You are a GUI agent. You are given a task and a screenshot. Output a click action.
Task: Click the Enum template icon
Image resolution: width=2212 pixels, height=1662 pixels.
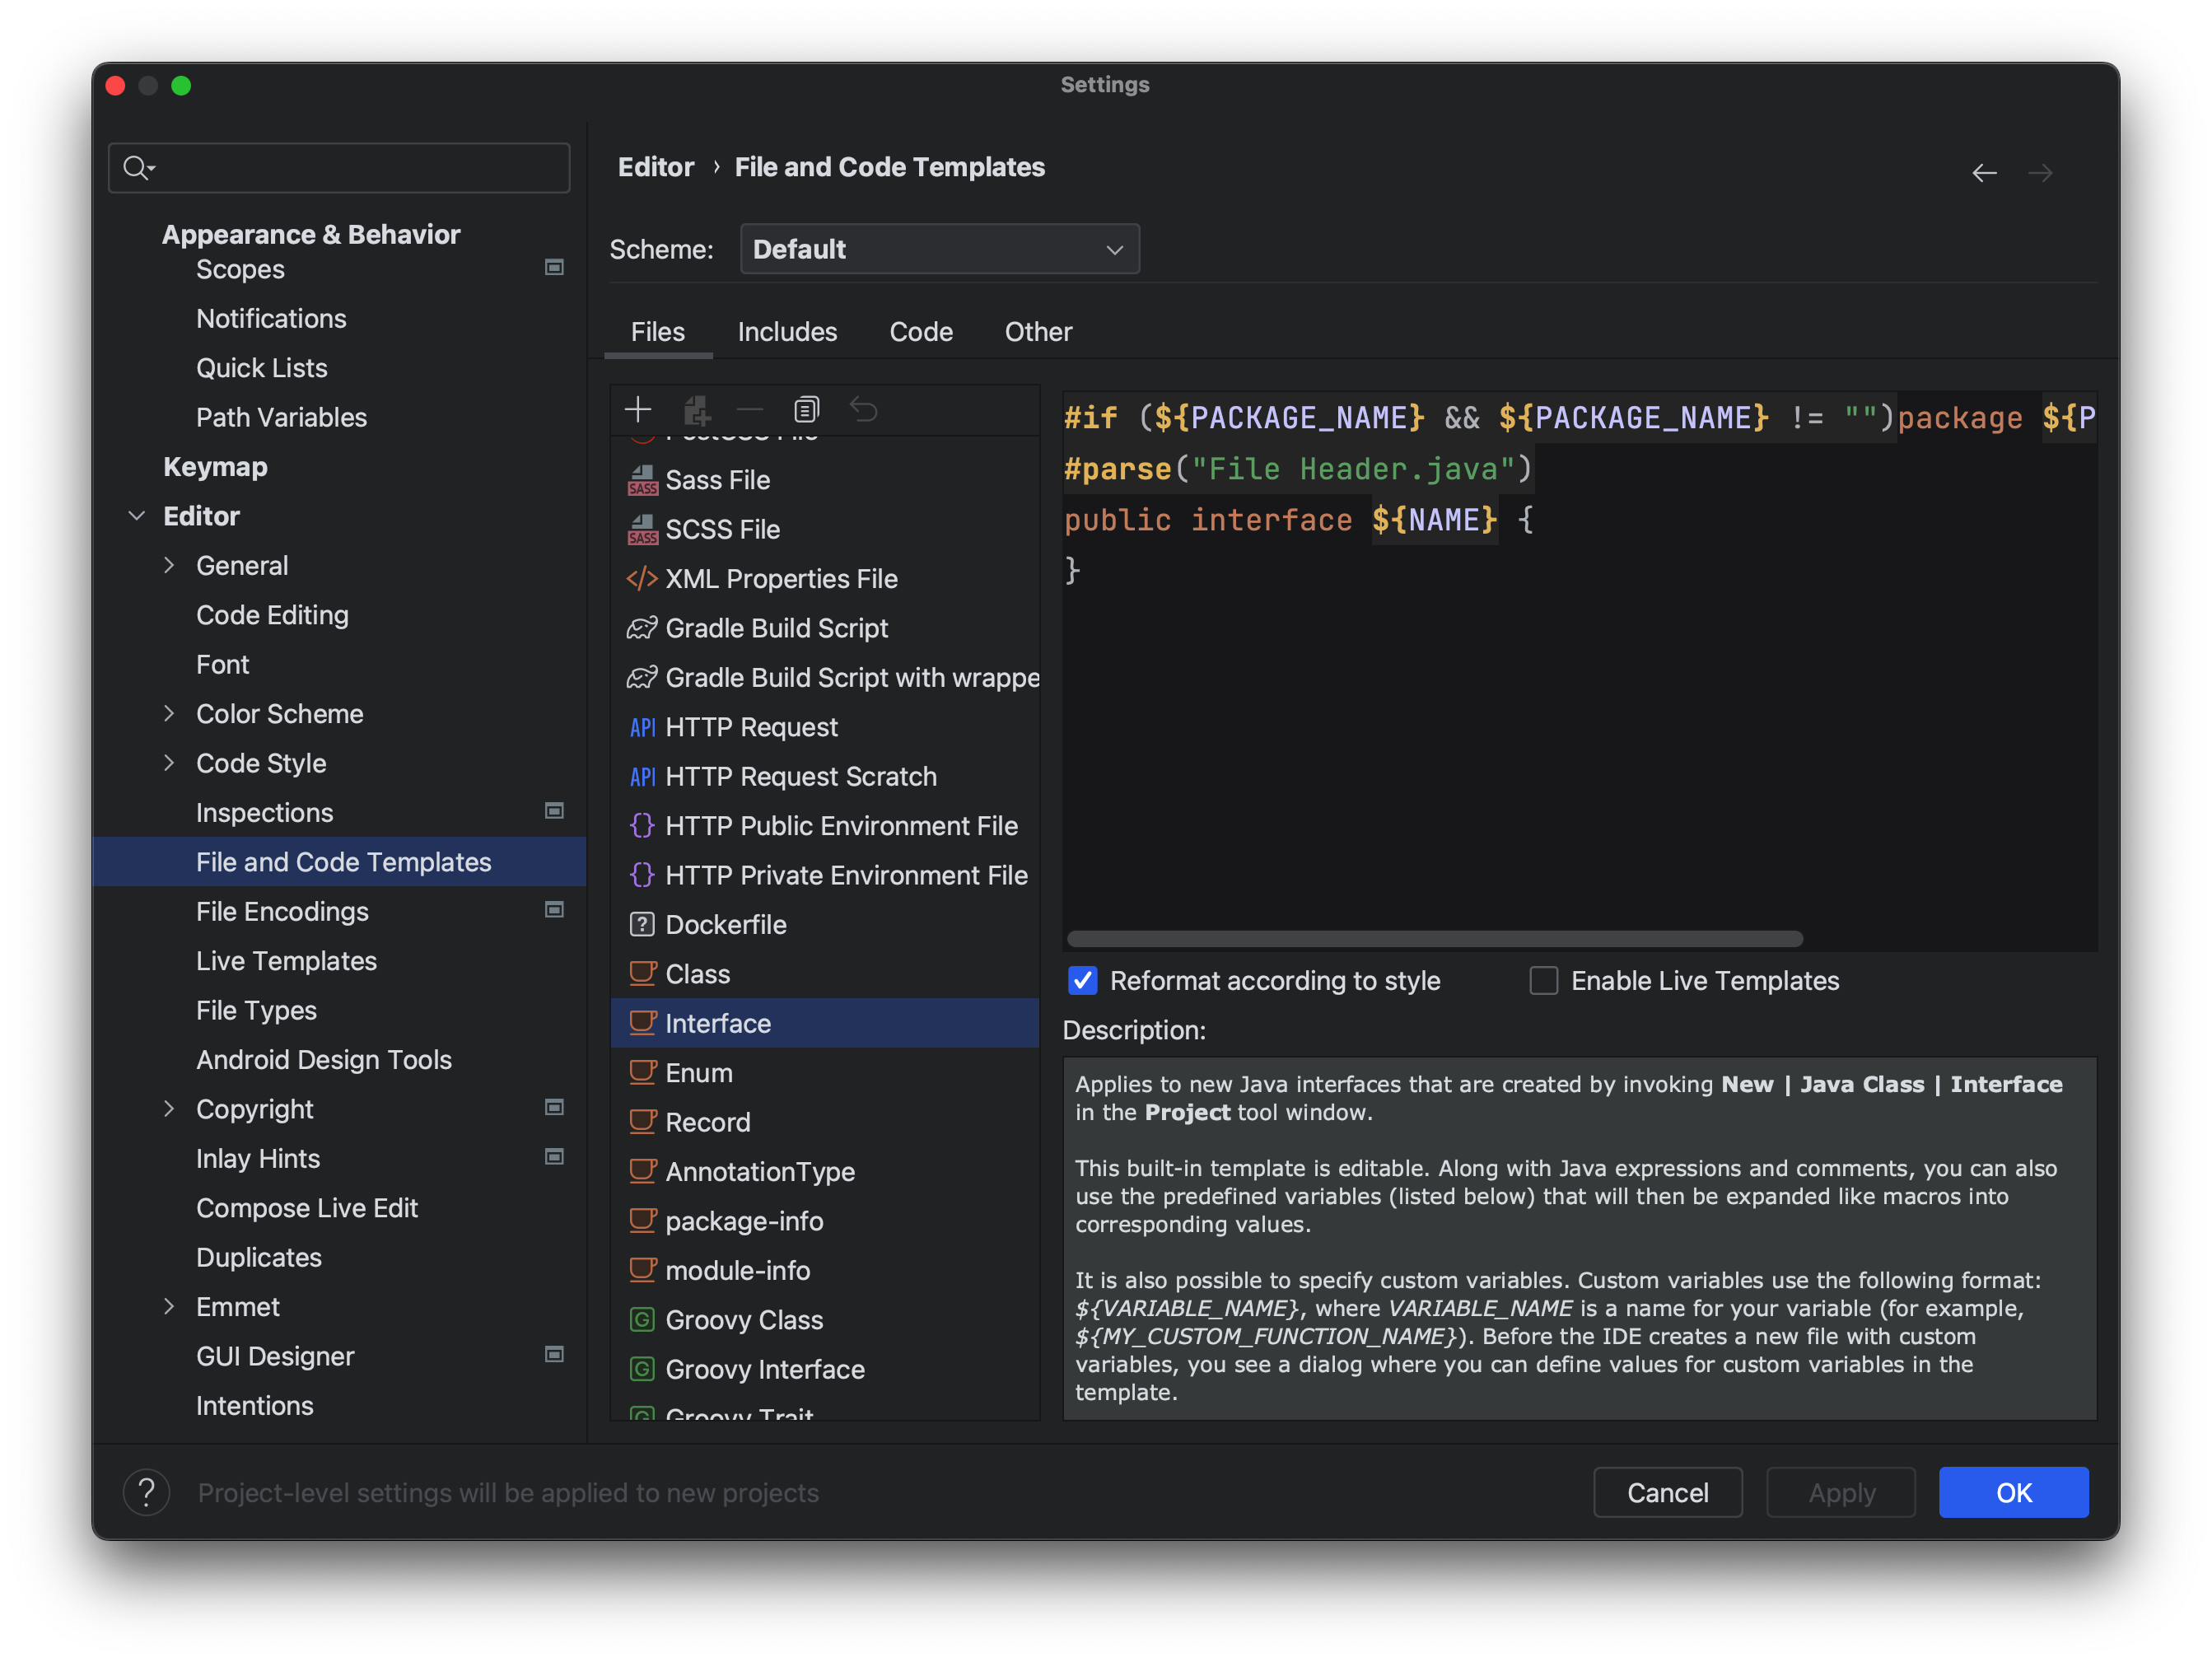[642, 1073]
